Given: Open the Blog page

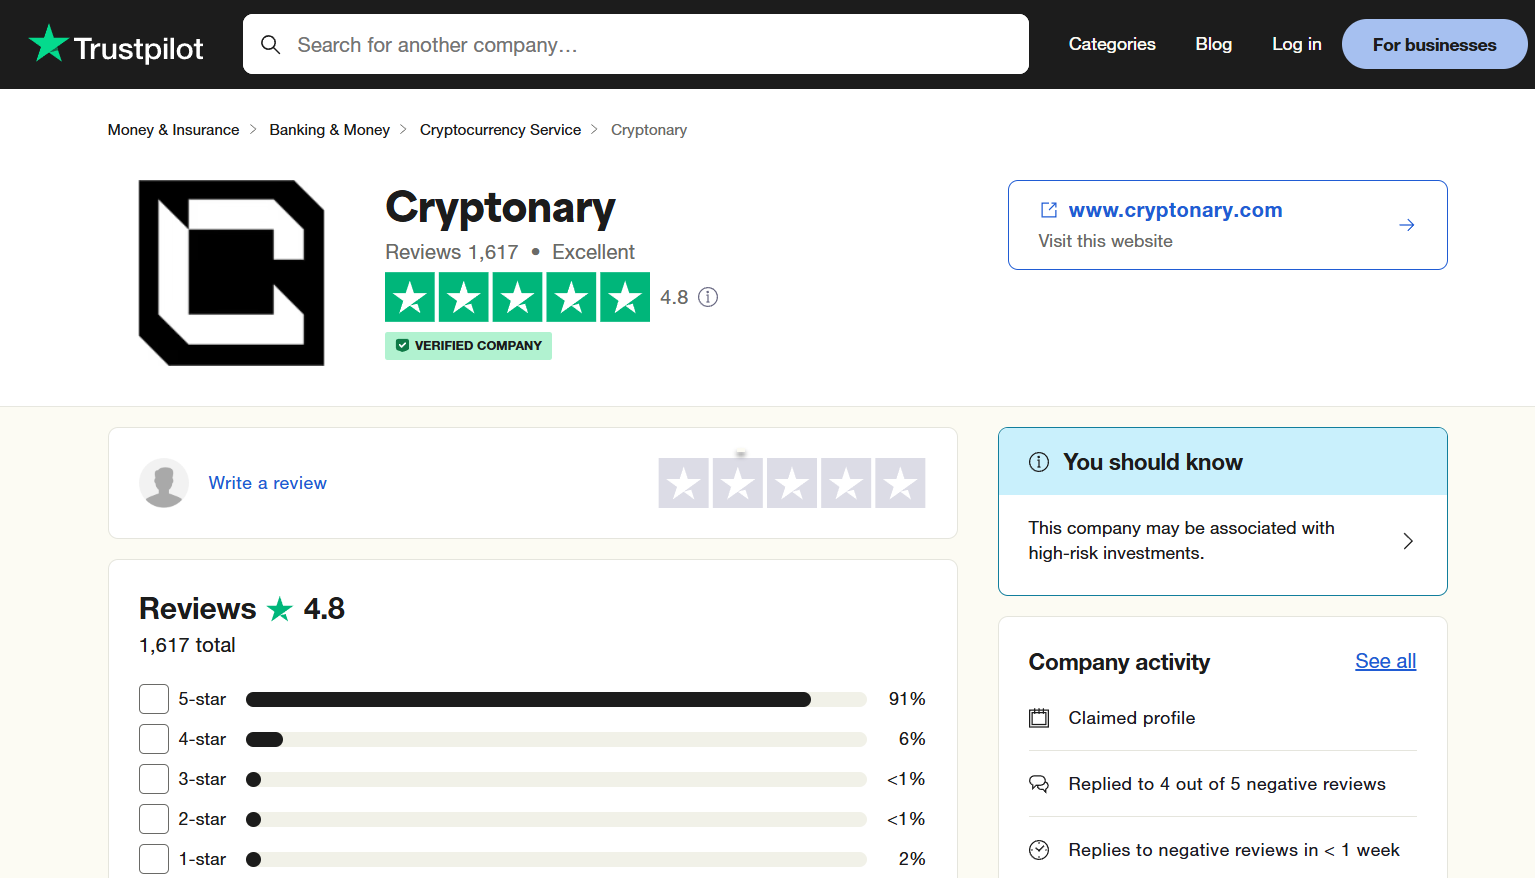Looking at the screenshot, I should [x=1213, y=44].
